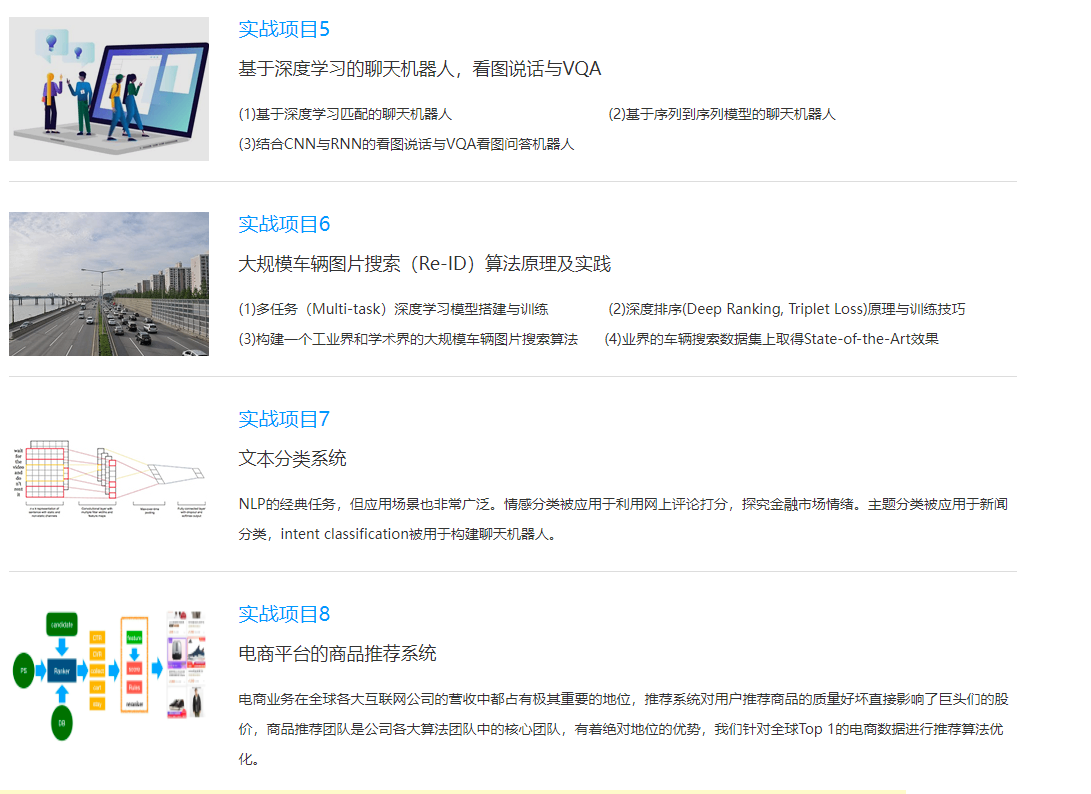This screenshot has height=794, width=1091.
Task: Click the 实战项目7 heading link
Action: click(284, 419)
